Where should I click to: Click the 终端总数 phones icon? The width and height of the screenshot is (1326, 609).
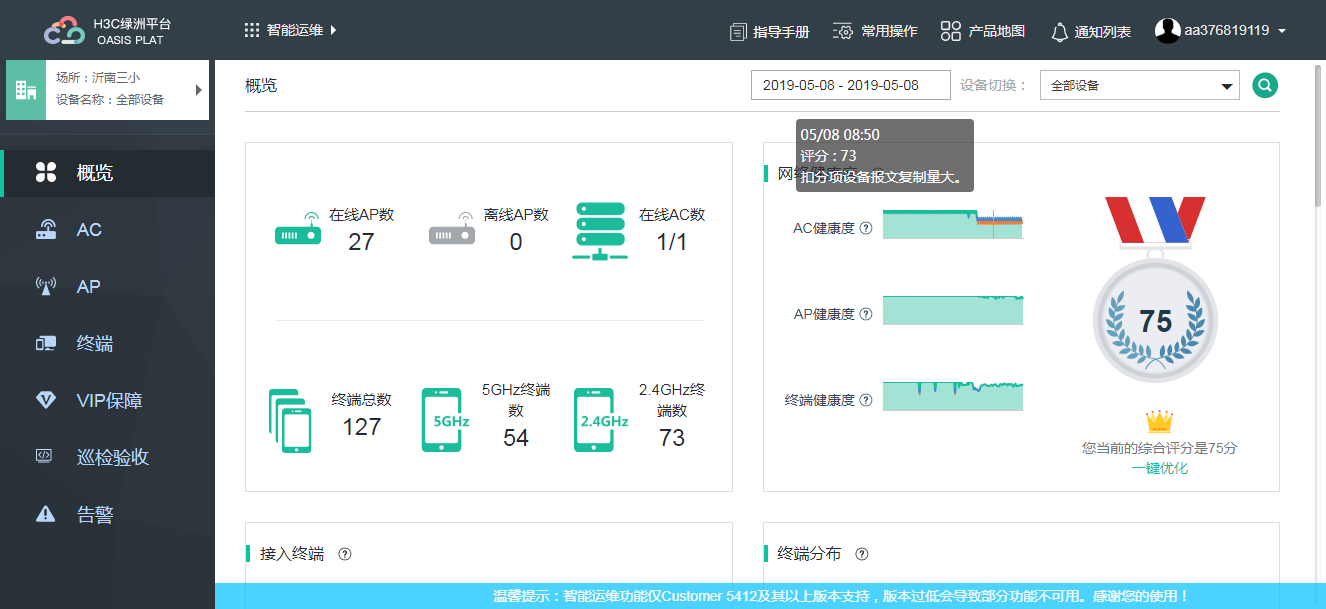point(290,421)
